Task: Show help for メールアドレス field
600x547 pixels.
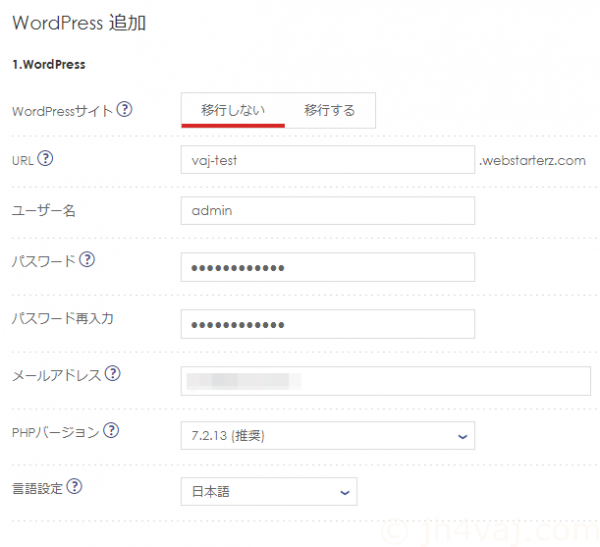Action: tap(112, 374)
